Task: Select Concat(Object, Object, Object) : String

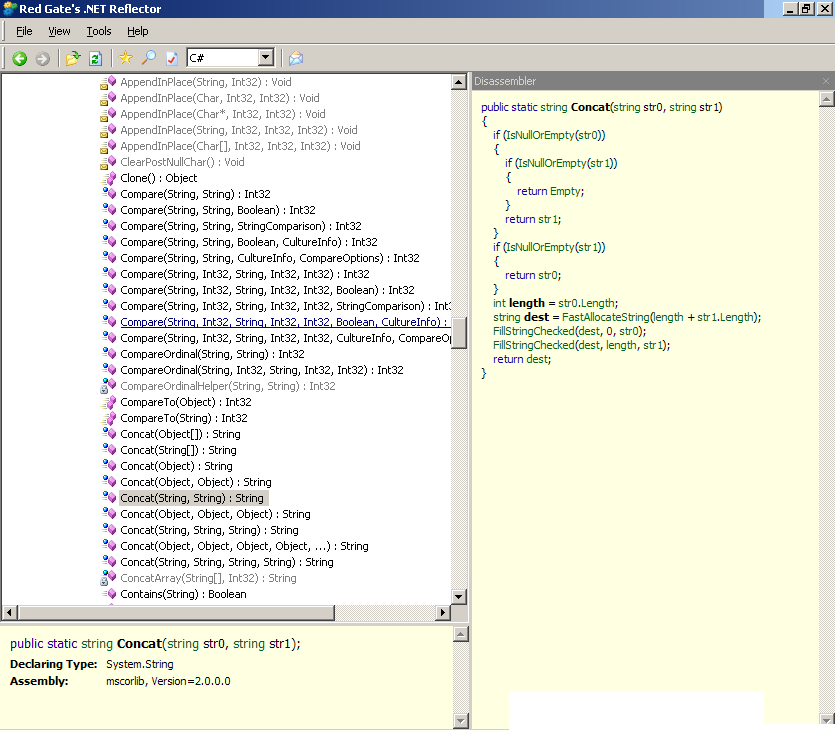Action: click(x=215, y=514)
